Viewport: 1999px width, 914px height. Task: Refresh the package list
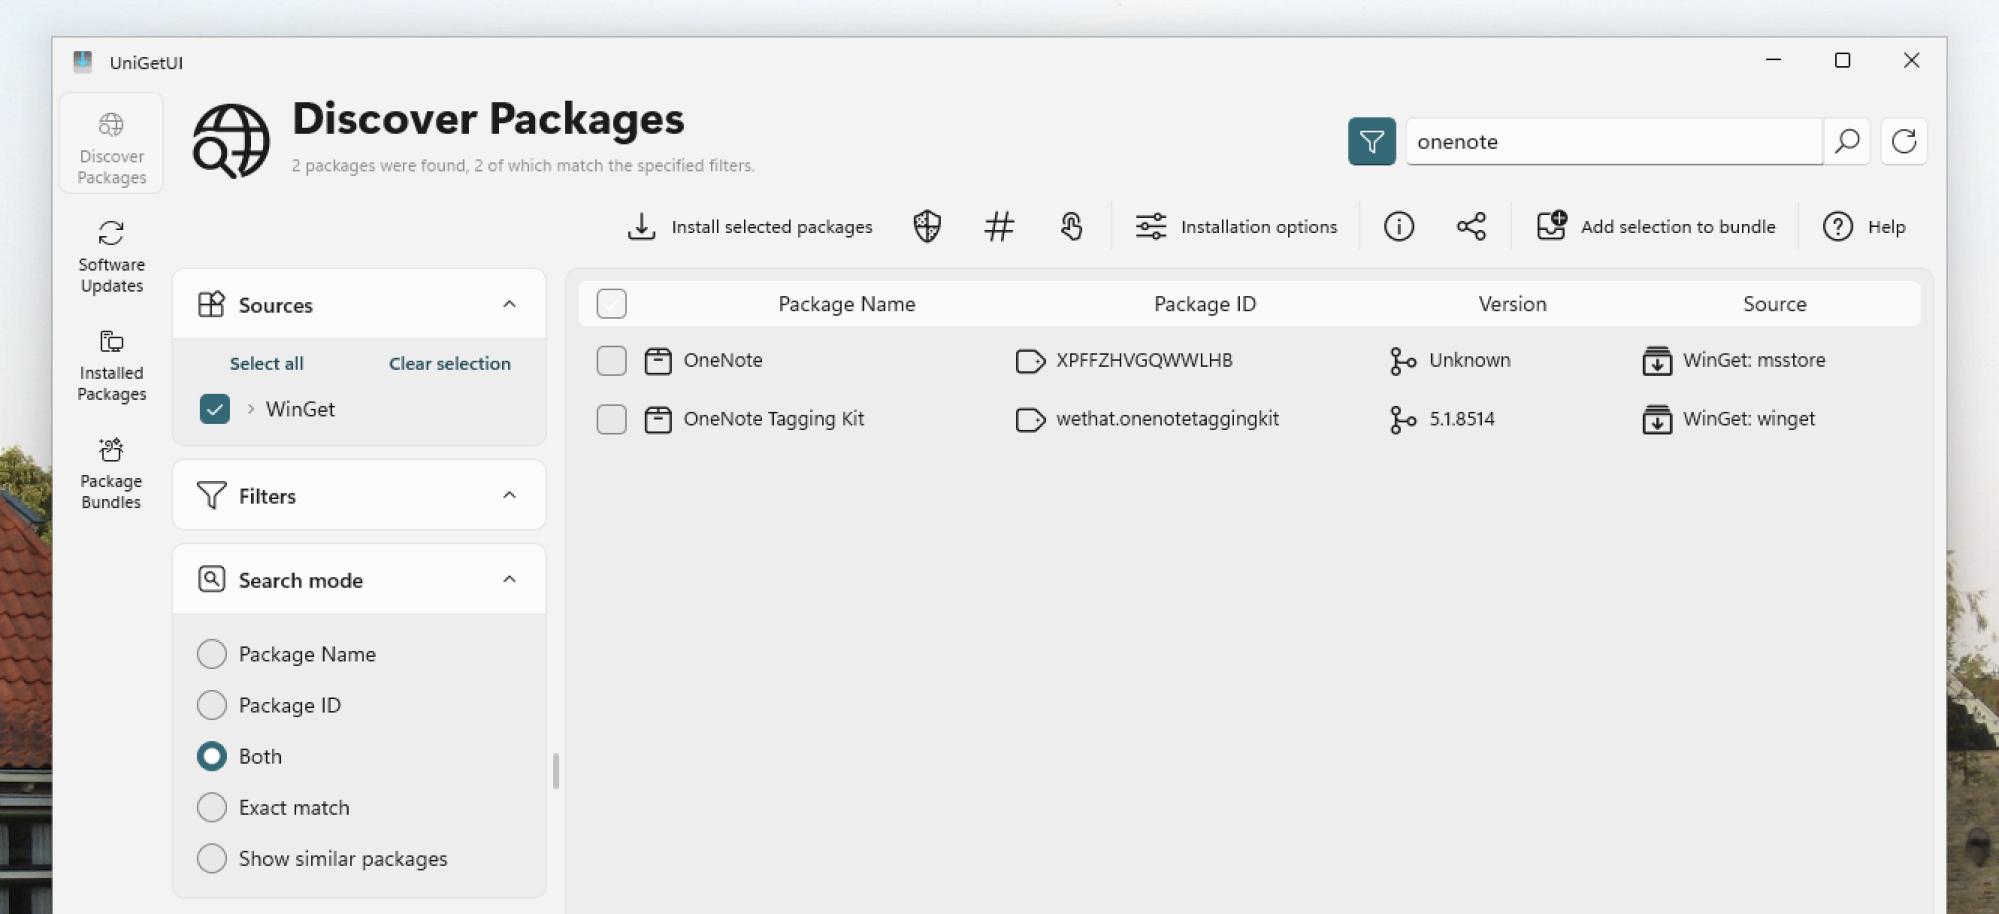pos(1903,141)
